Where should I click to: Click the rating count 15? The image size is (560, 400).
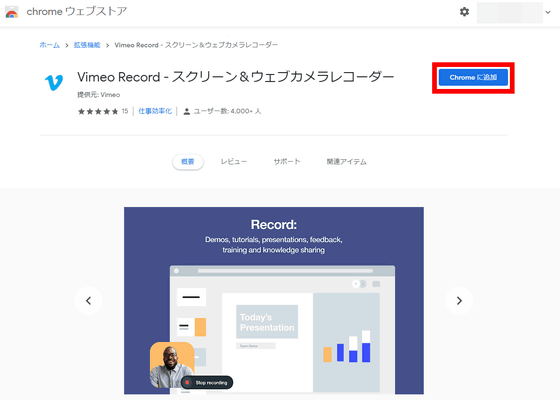pyautogui.click(x=125, y=111)
